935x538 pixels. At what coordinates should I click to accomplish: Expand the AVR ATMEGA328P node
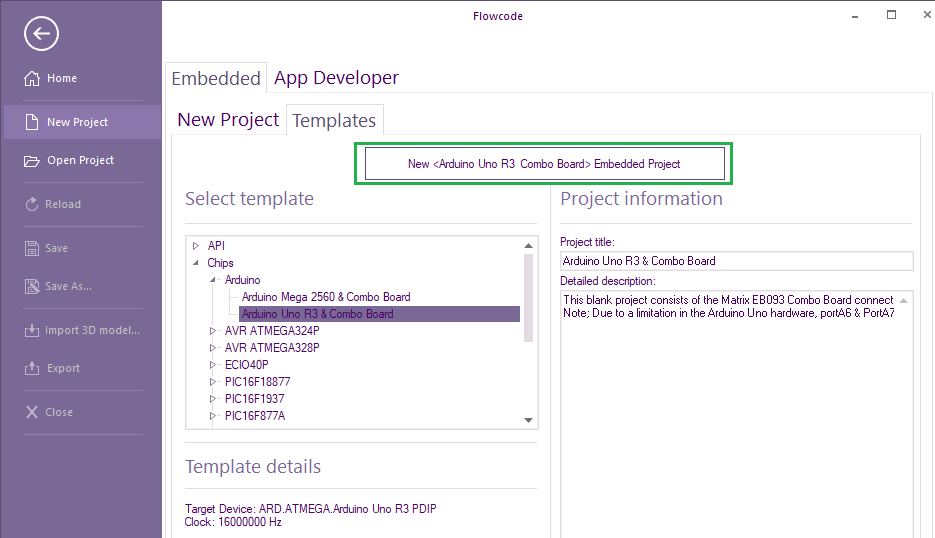pos(212,348)
